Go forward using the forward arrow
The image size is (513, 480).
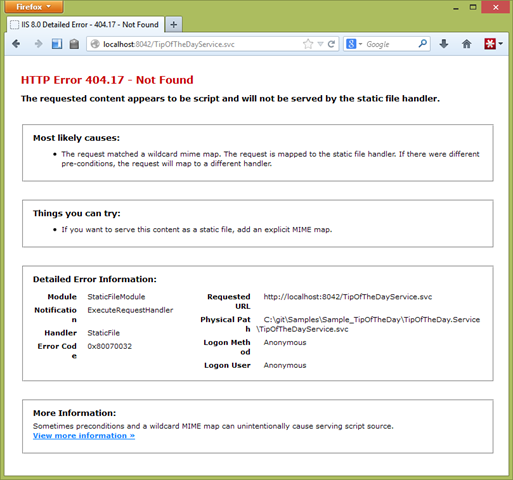[x=38, y=44]
